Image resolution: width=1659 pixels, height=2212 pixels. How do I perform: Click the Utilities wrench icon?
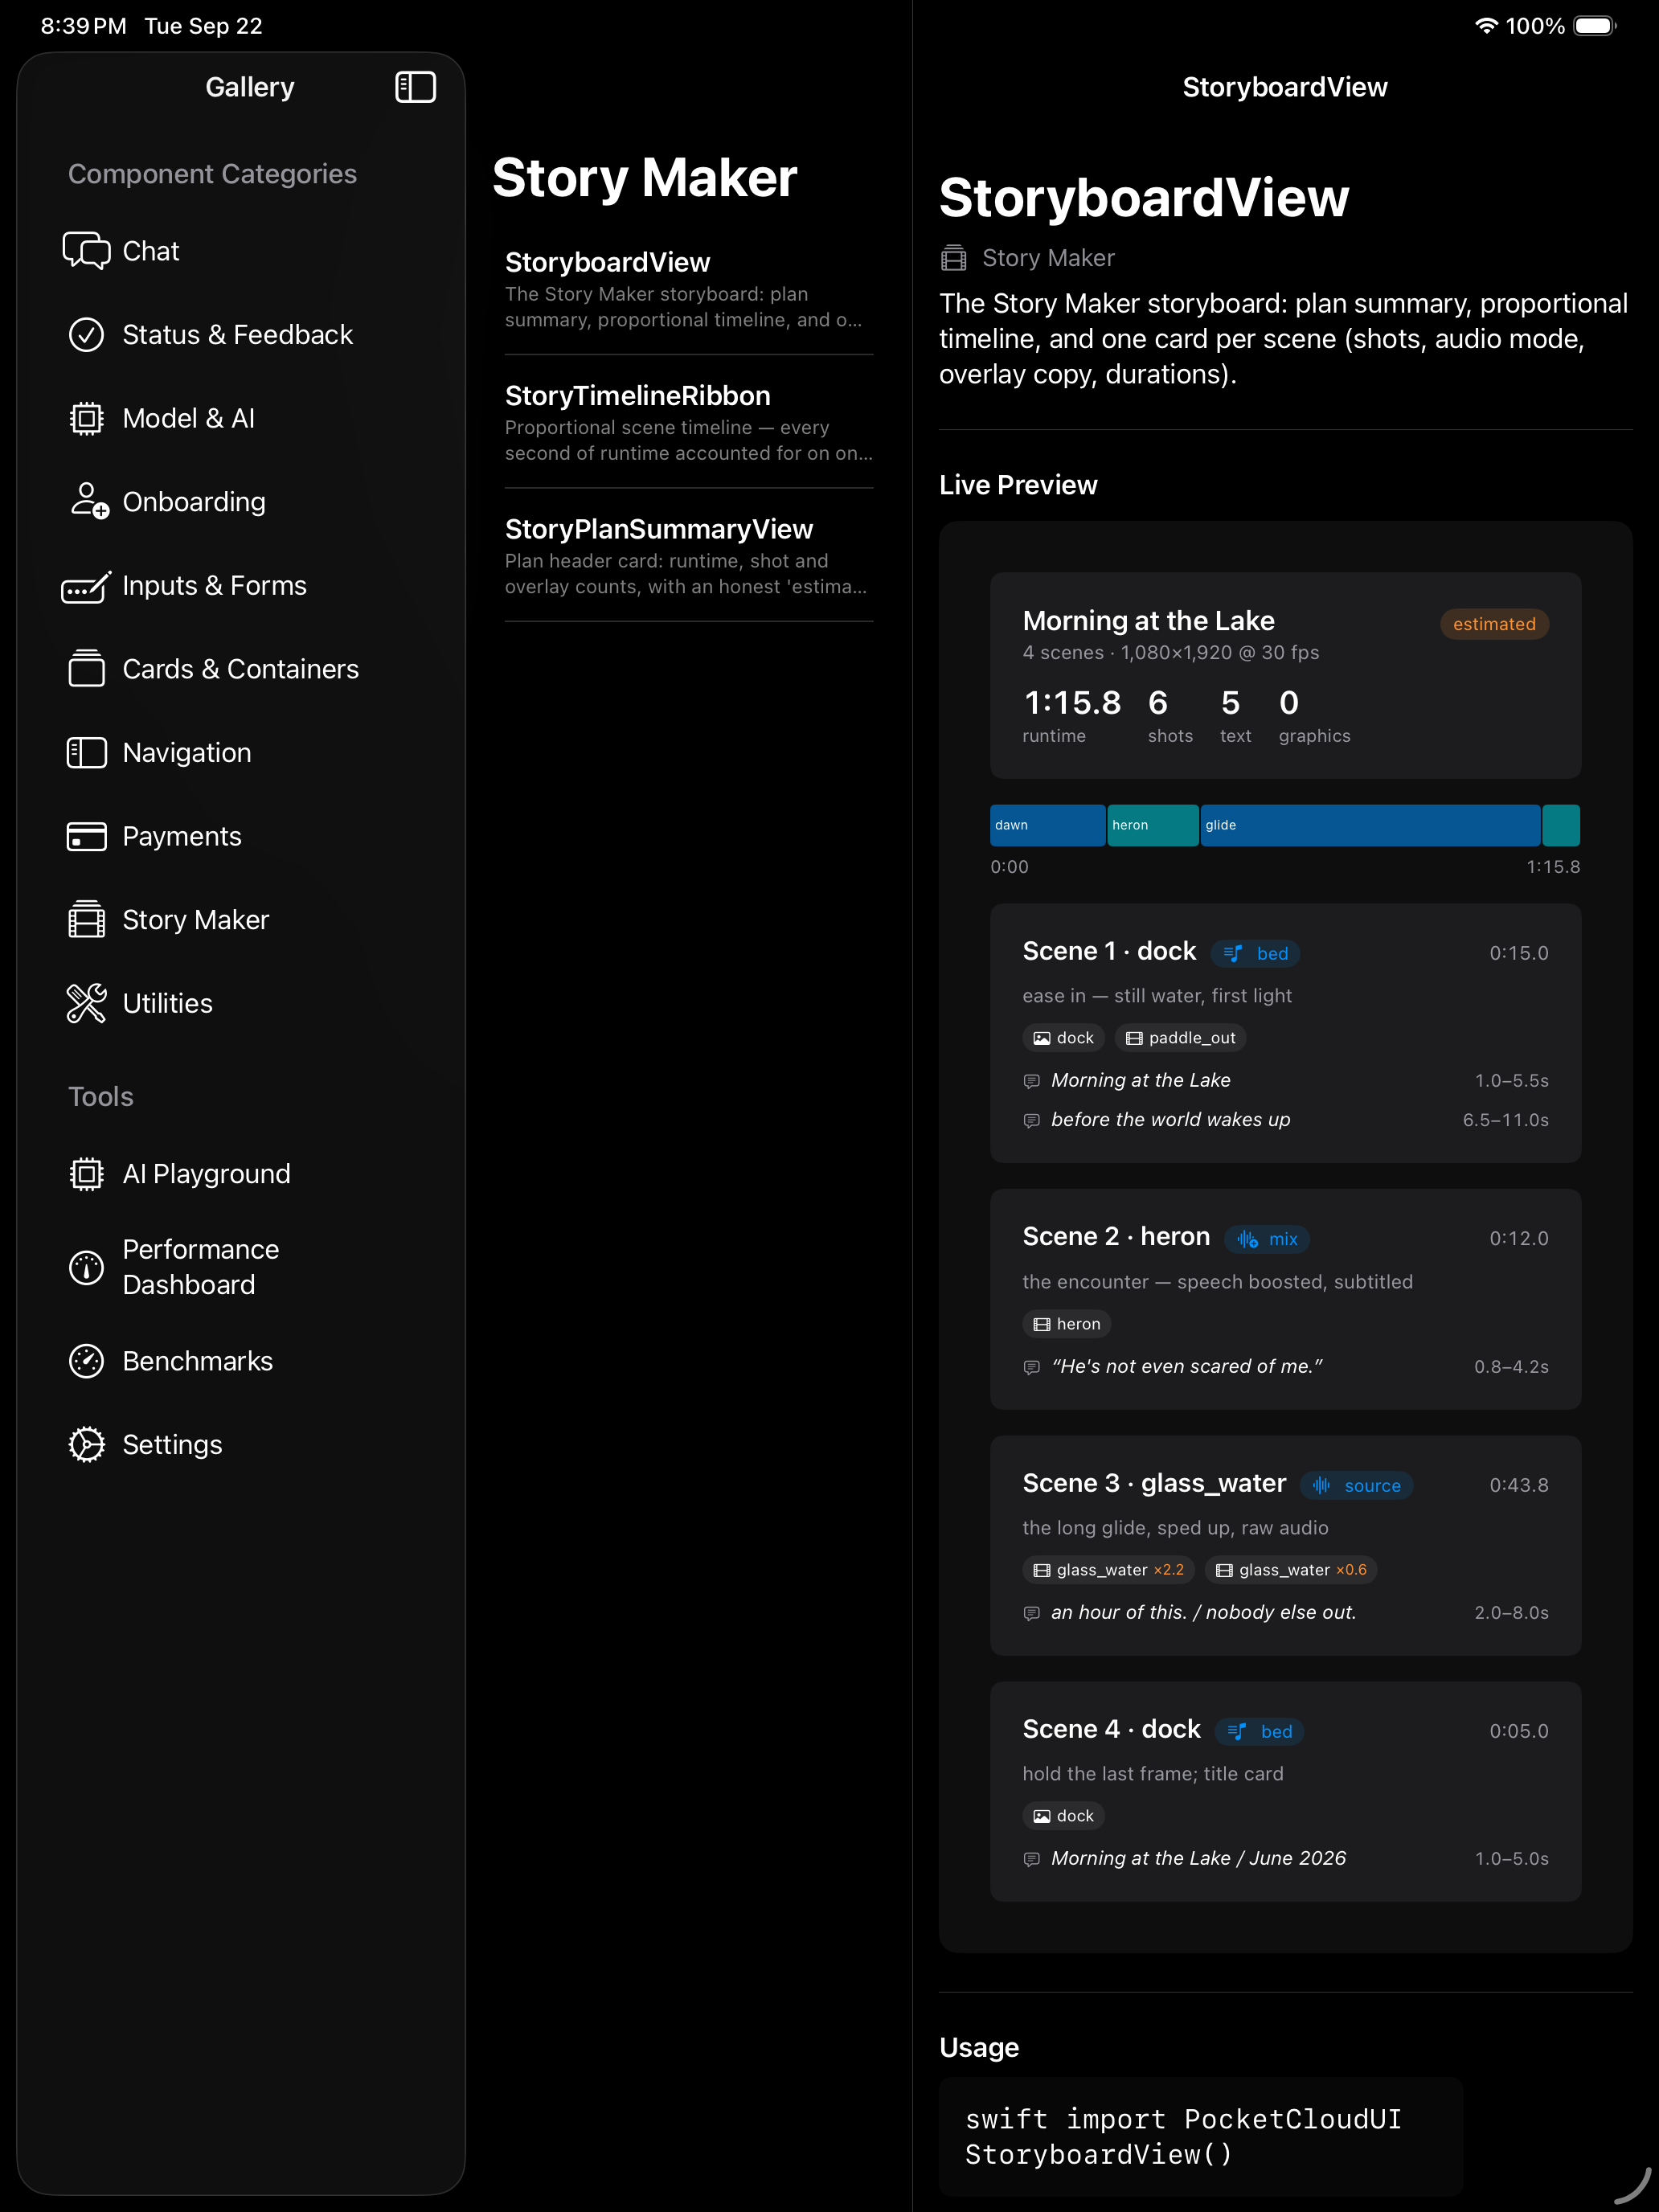pyautogui.click(x=86, y=1003)
